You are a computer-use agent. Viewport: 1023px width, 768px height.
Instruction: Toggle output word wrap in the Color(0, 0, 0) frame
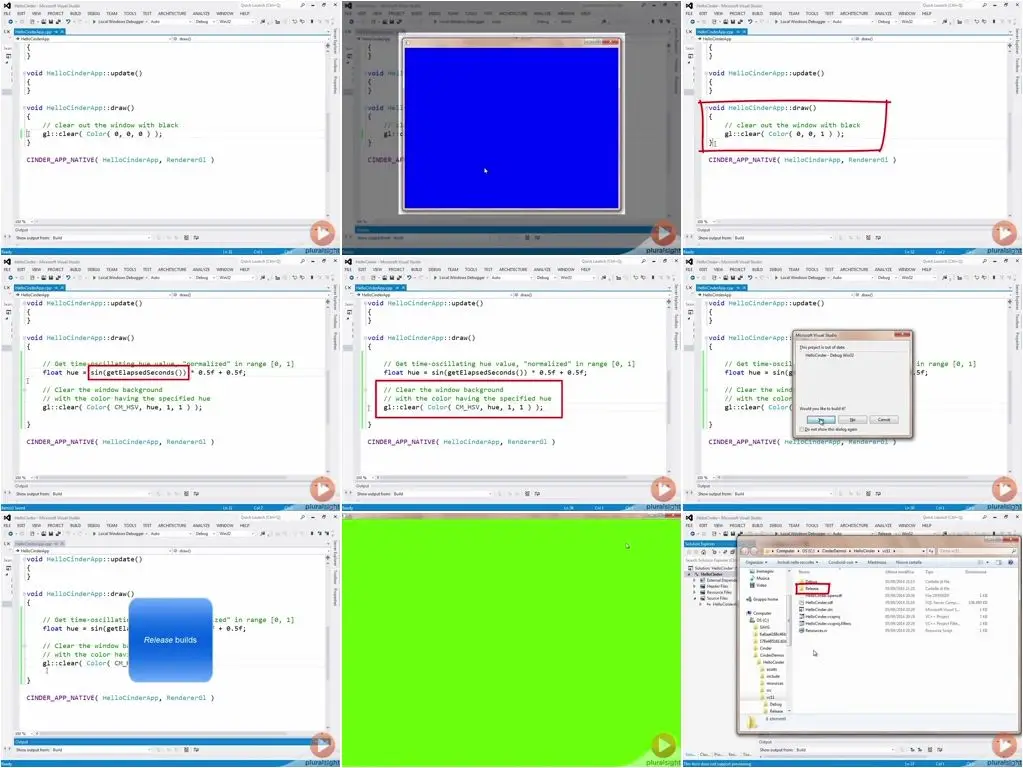(196, 238)
